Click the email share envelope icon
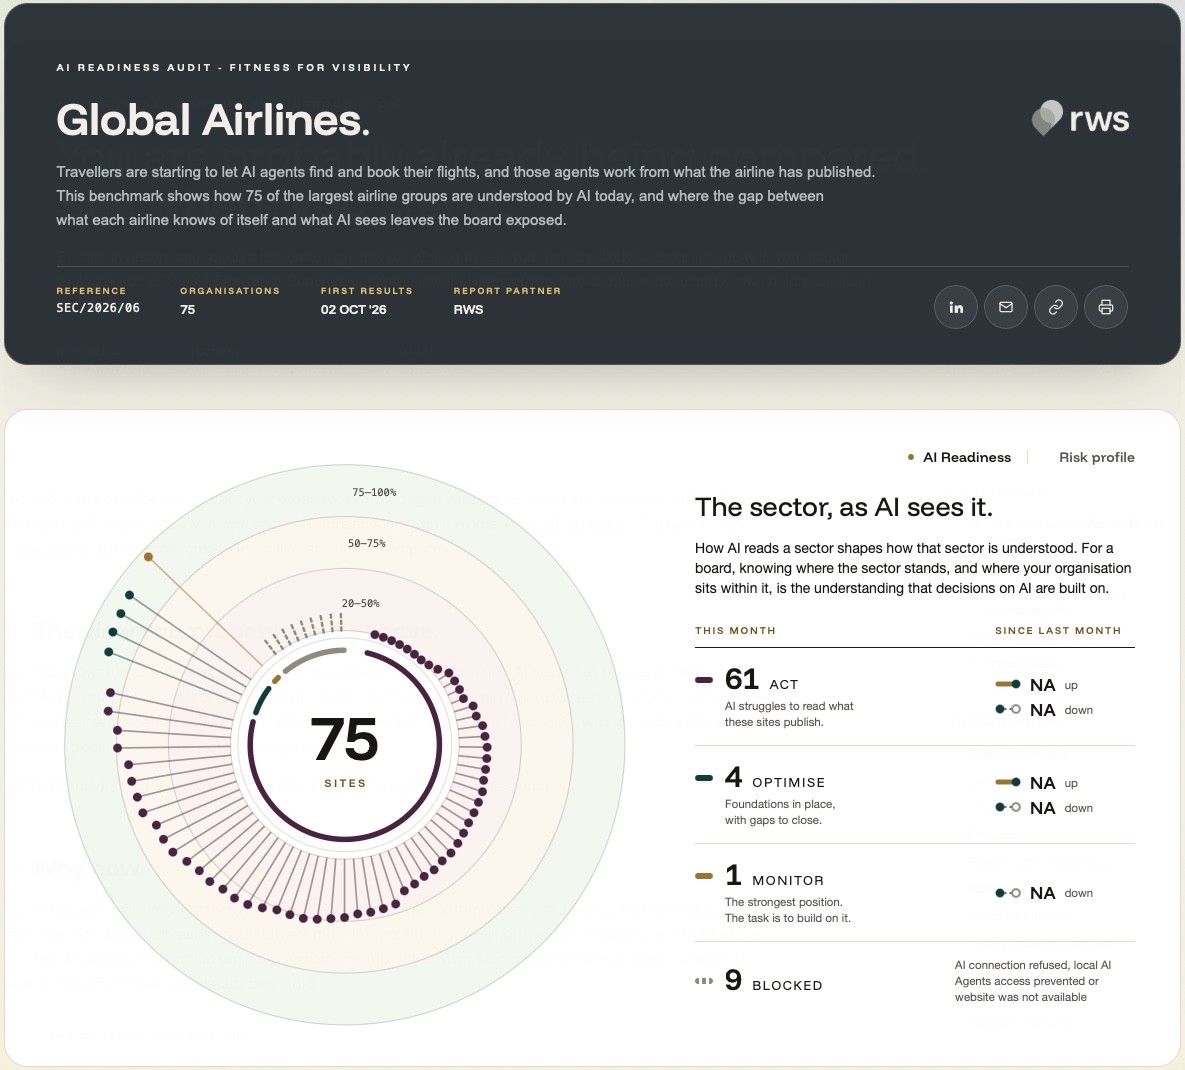 (1006, 307)
